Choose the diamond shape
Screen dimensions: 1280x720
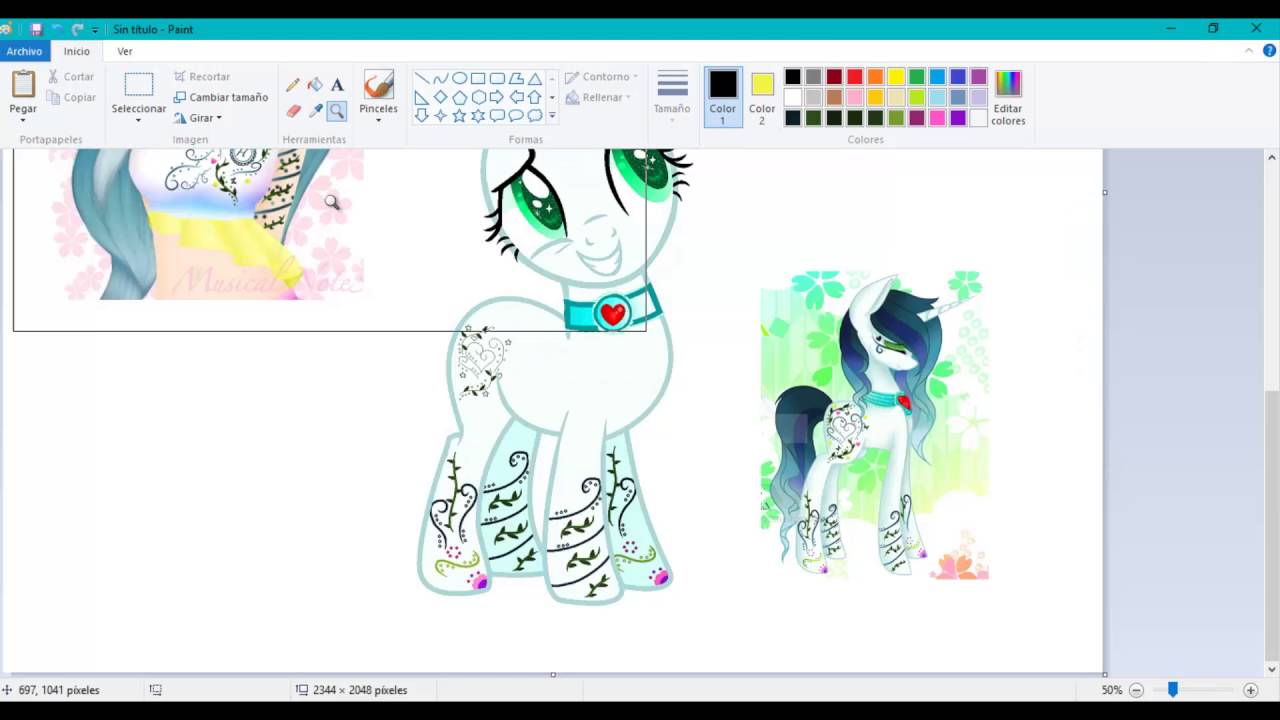(x=440, y=97)
